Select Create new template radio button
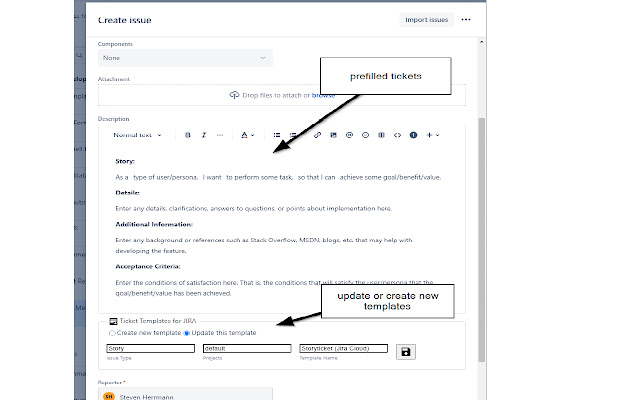 (112, 333)
